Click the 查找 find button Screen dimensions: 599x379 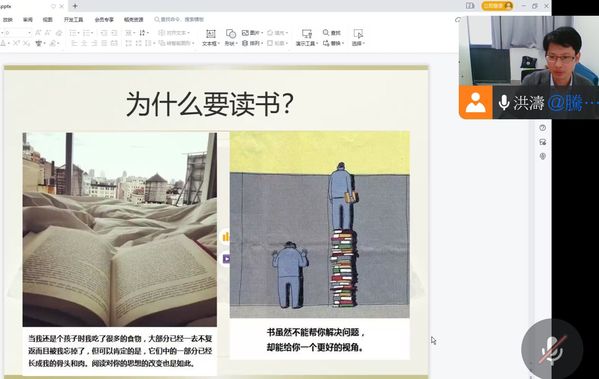click(332, 33)
